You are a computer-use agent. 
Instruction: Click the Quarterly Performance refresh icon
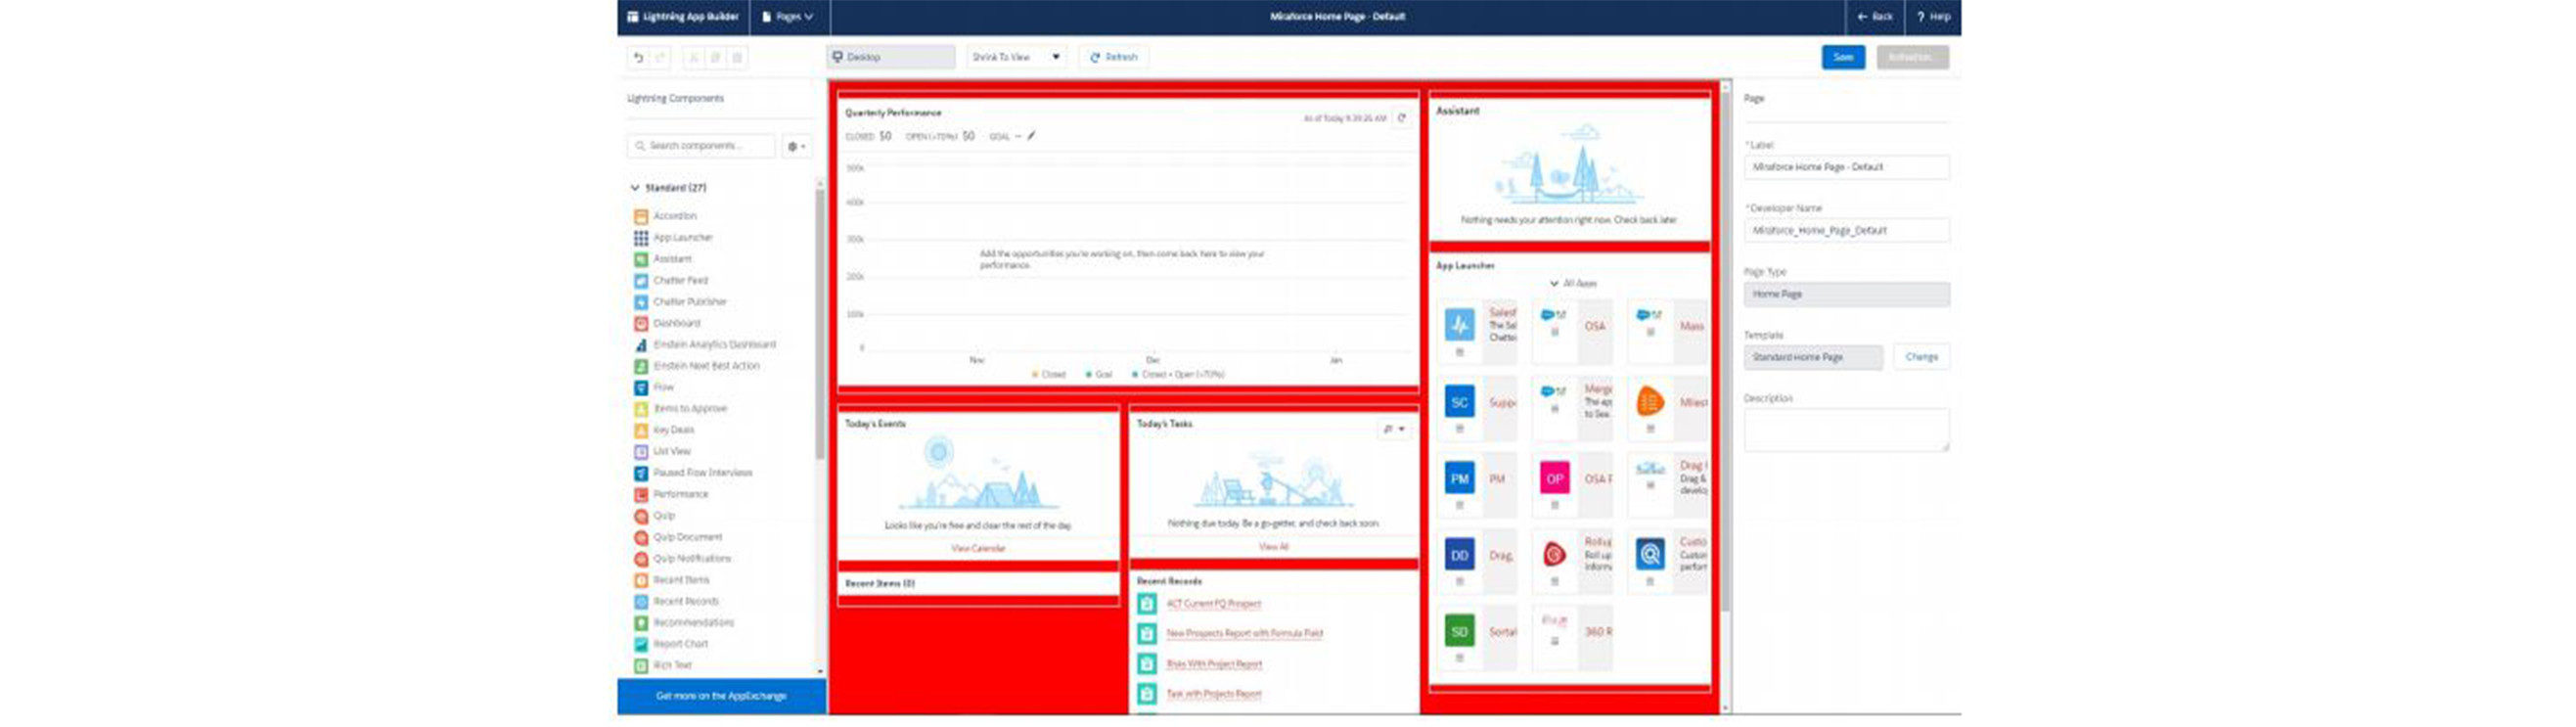click(x=1402, y=118)
